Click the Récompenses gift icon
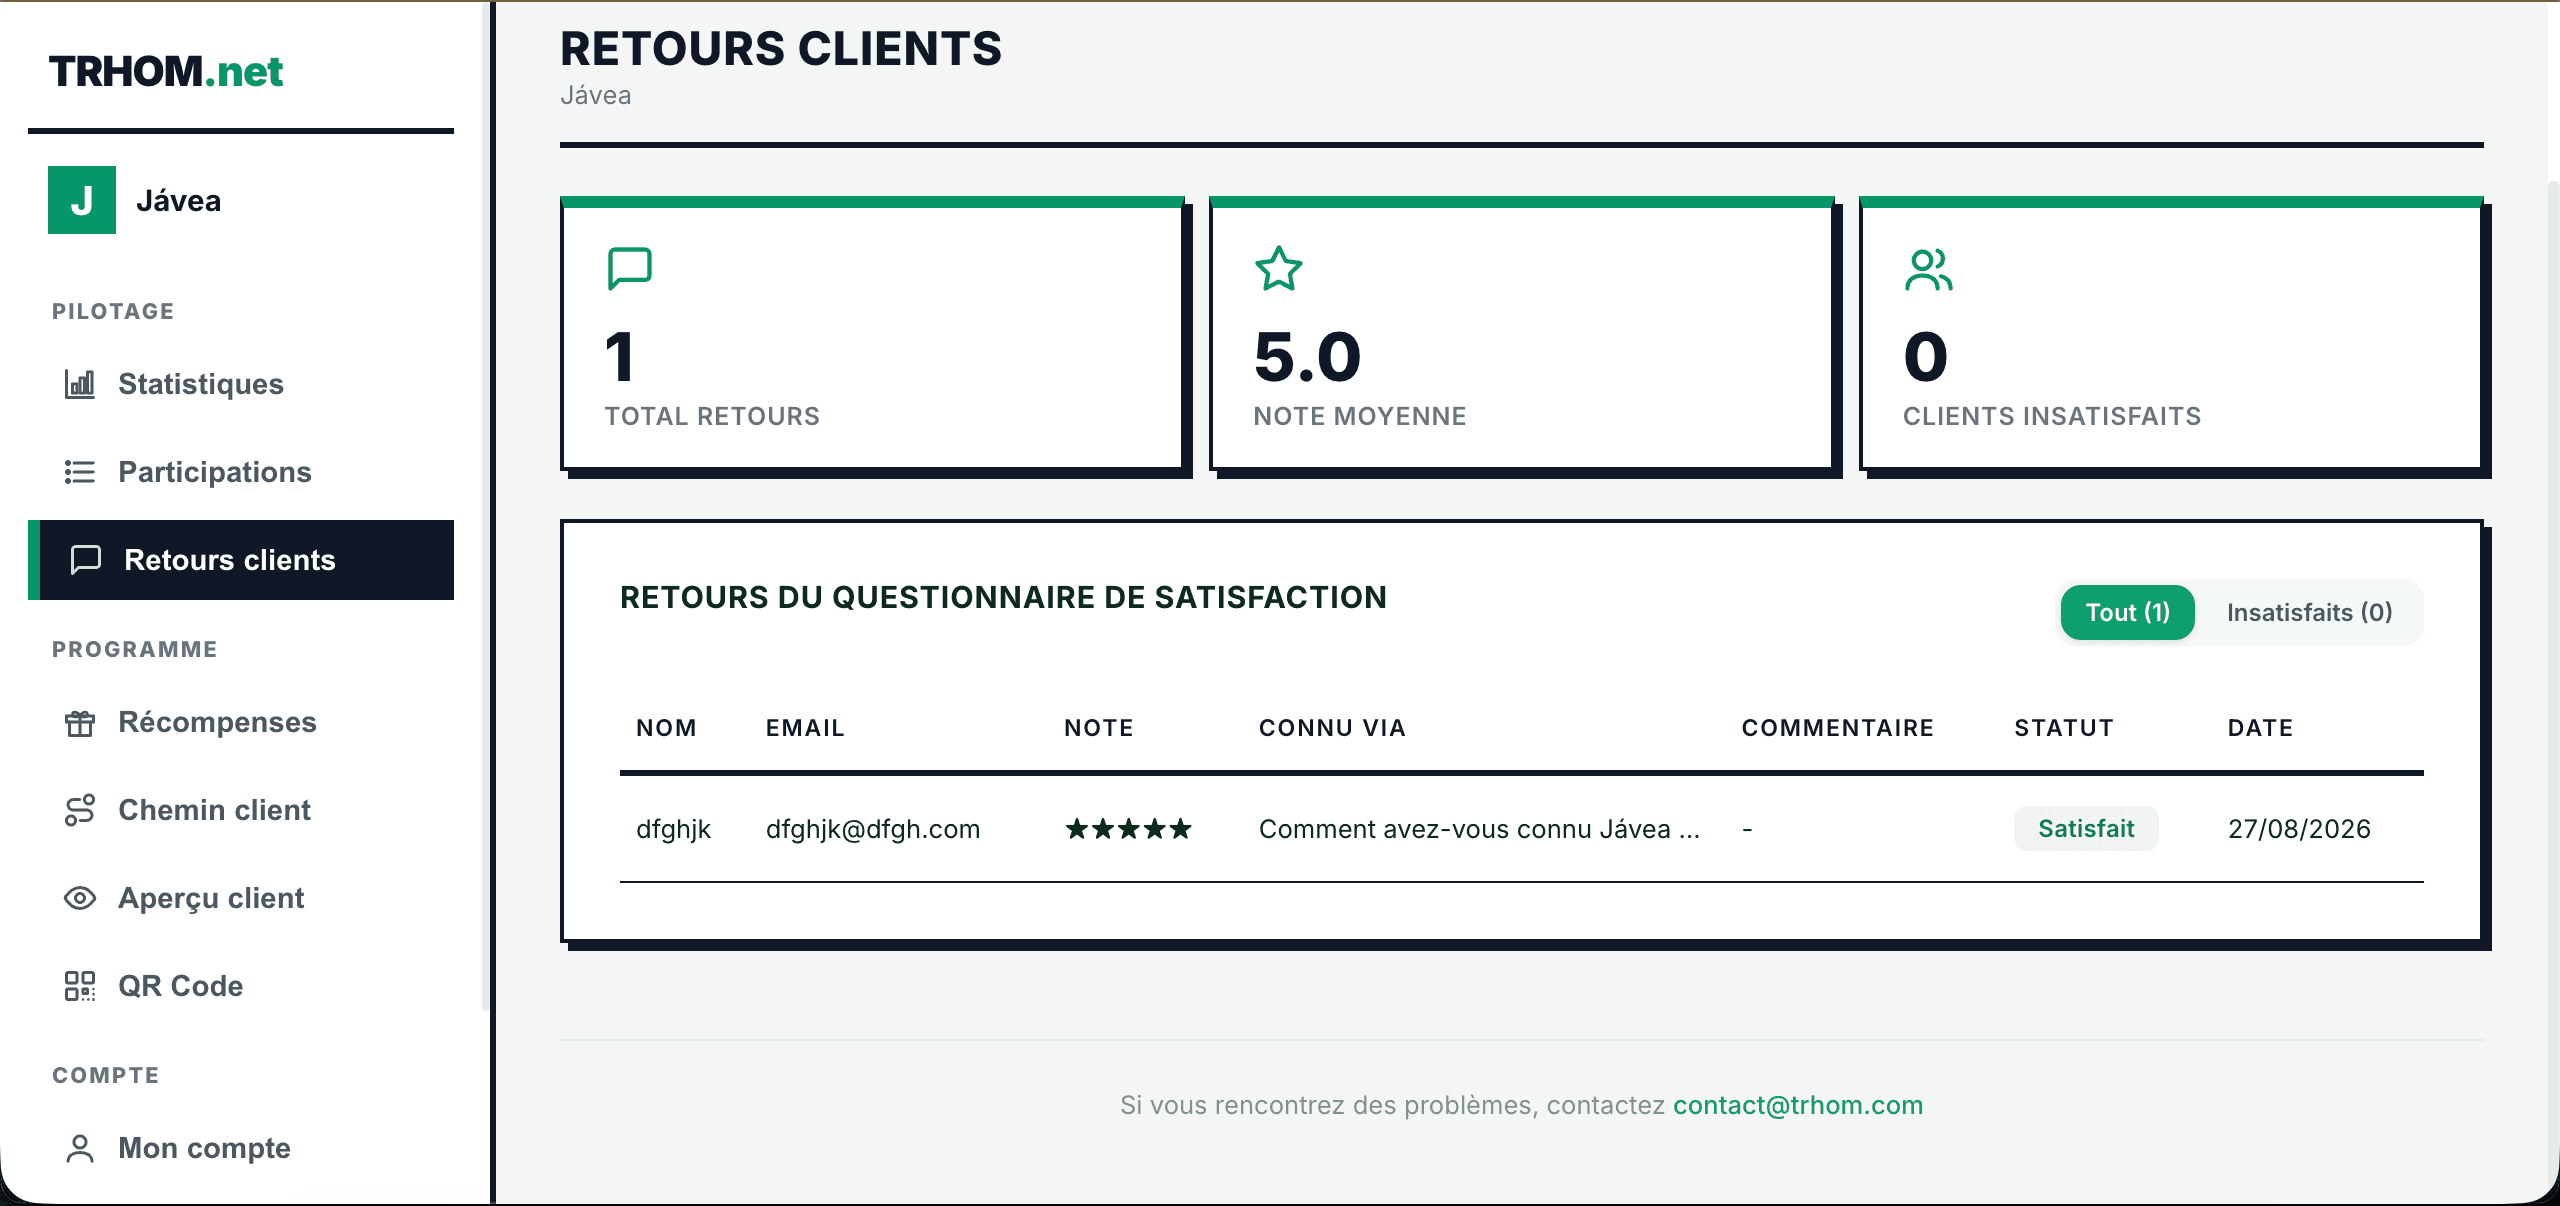This screenshot has width=2560, height=1206. (x=80, y=722)
